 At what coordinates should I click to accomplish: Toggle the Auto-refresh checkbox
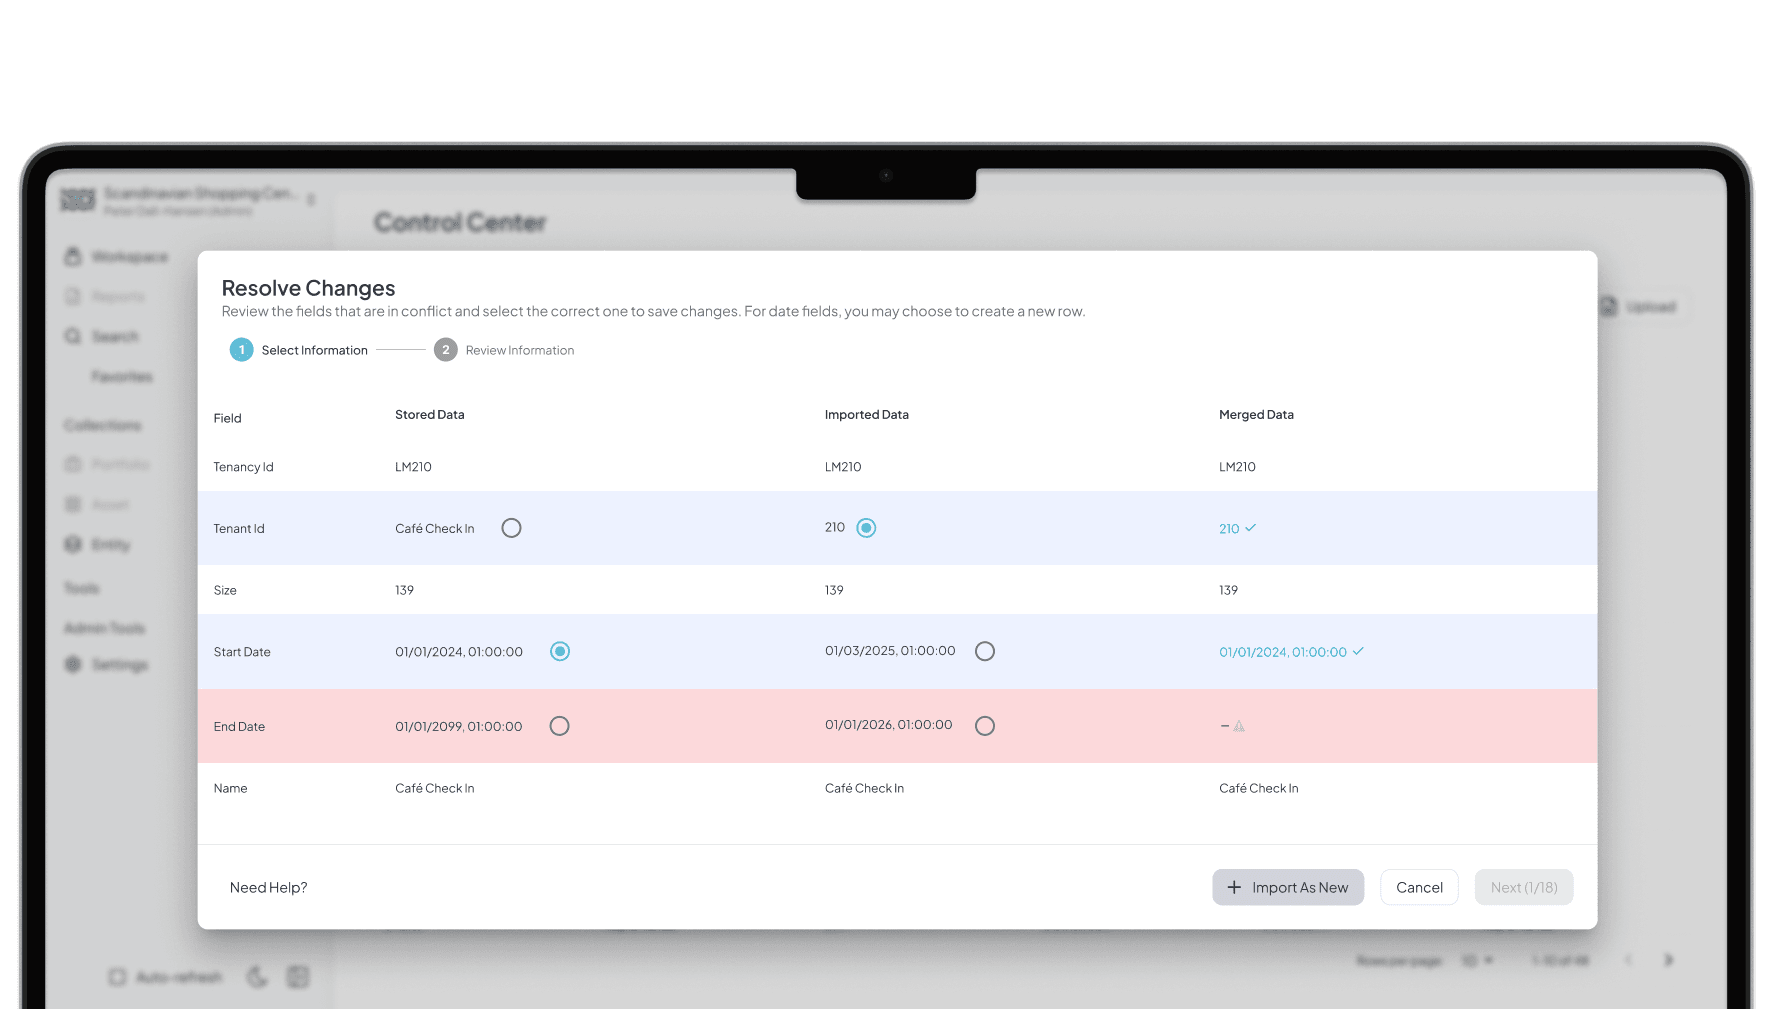point(117,977)
